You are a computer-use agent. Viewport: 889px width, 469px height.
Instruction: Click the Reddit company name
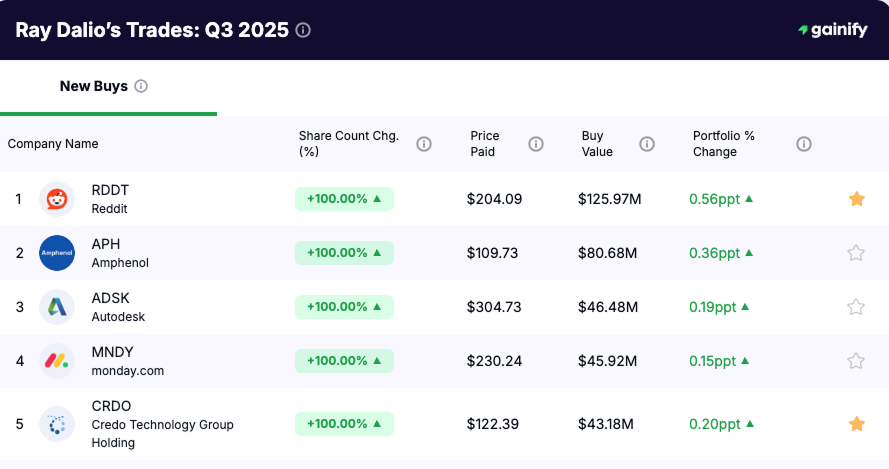pos(109,209)
